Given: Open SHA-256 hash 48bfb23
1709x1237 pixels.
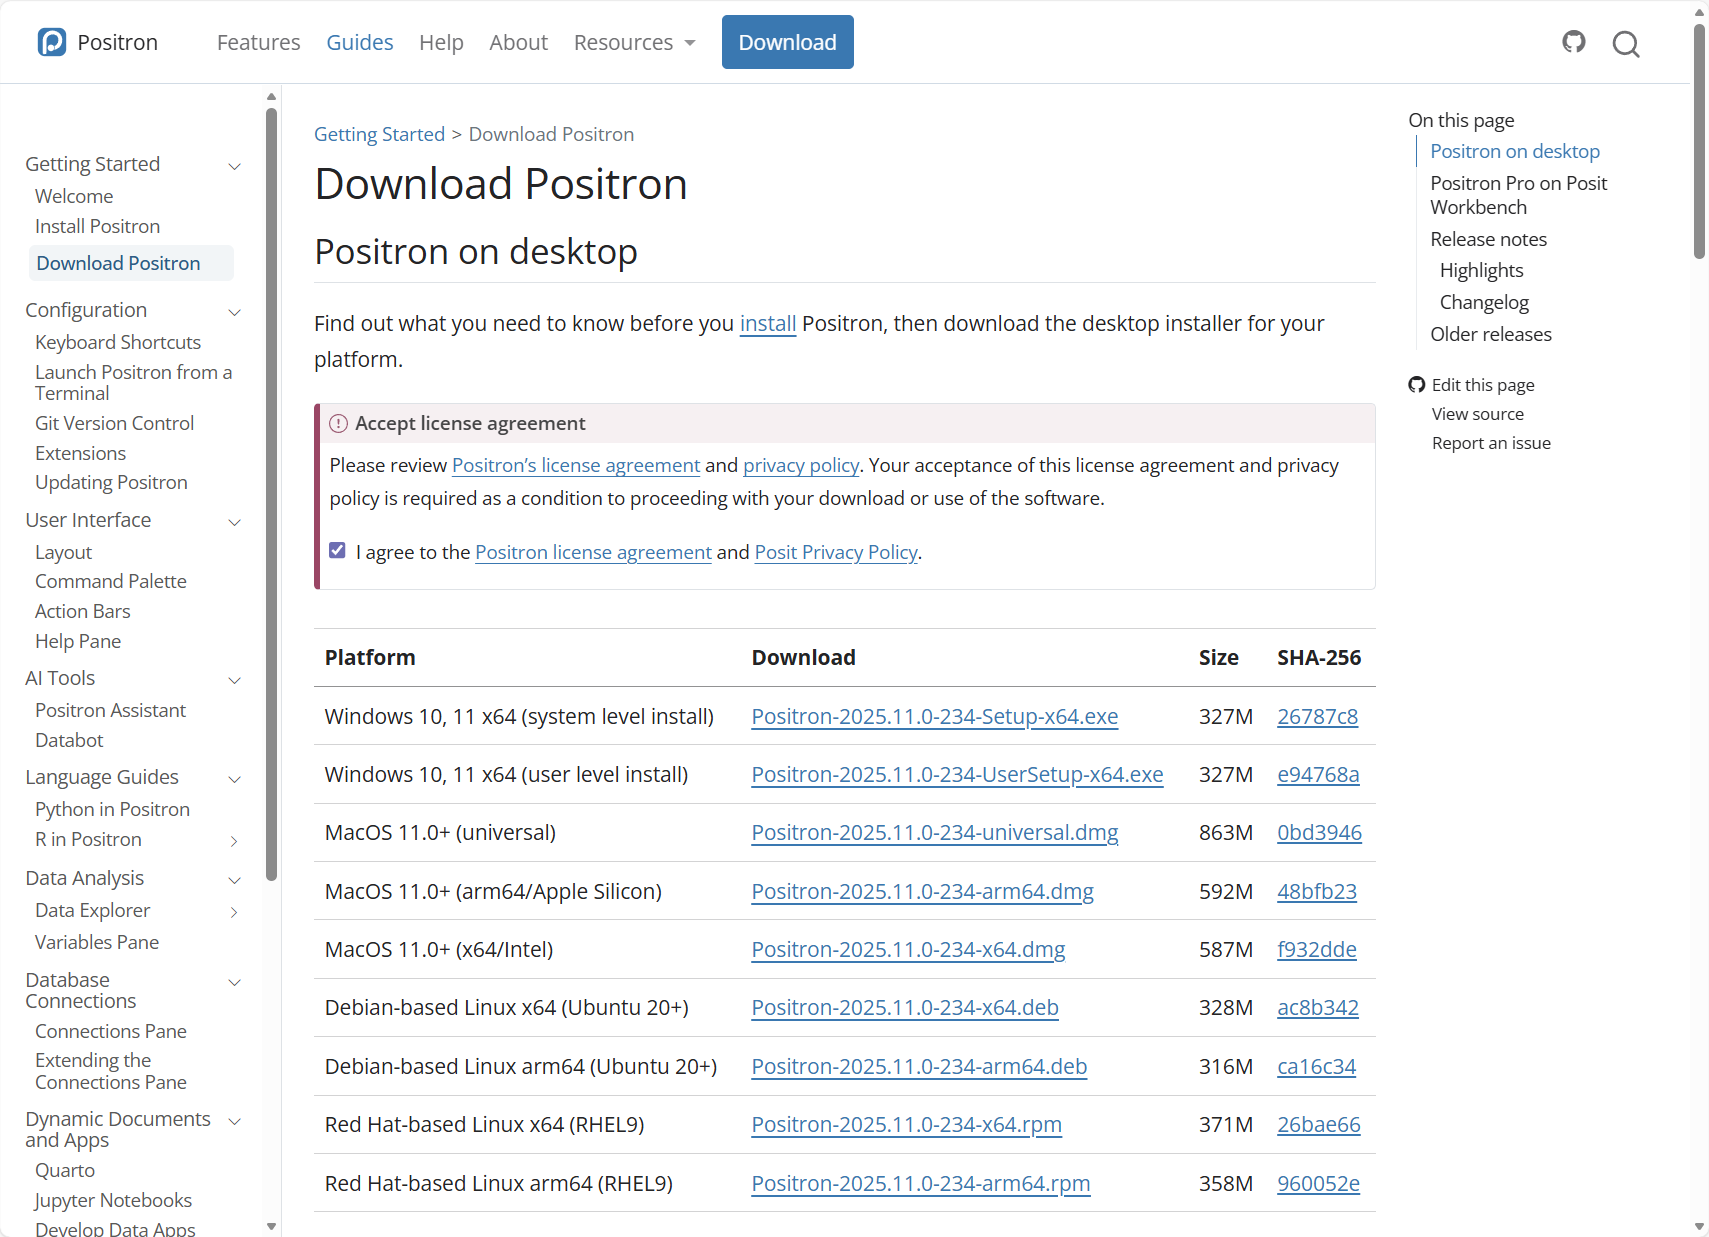Looking at the screenshot, I should click(x=1317, y=891).
